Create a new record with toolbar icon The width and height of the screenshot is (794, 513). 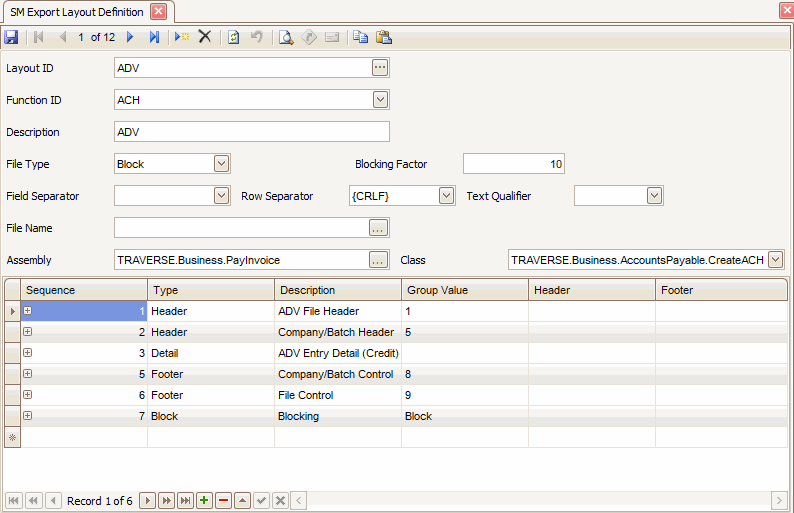click(x=182, y=37)
